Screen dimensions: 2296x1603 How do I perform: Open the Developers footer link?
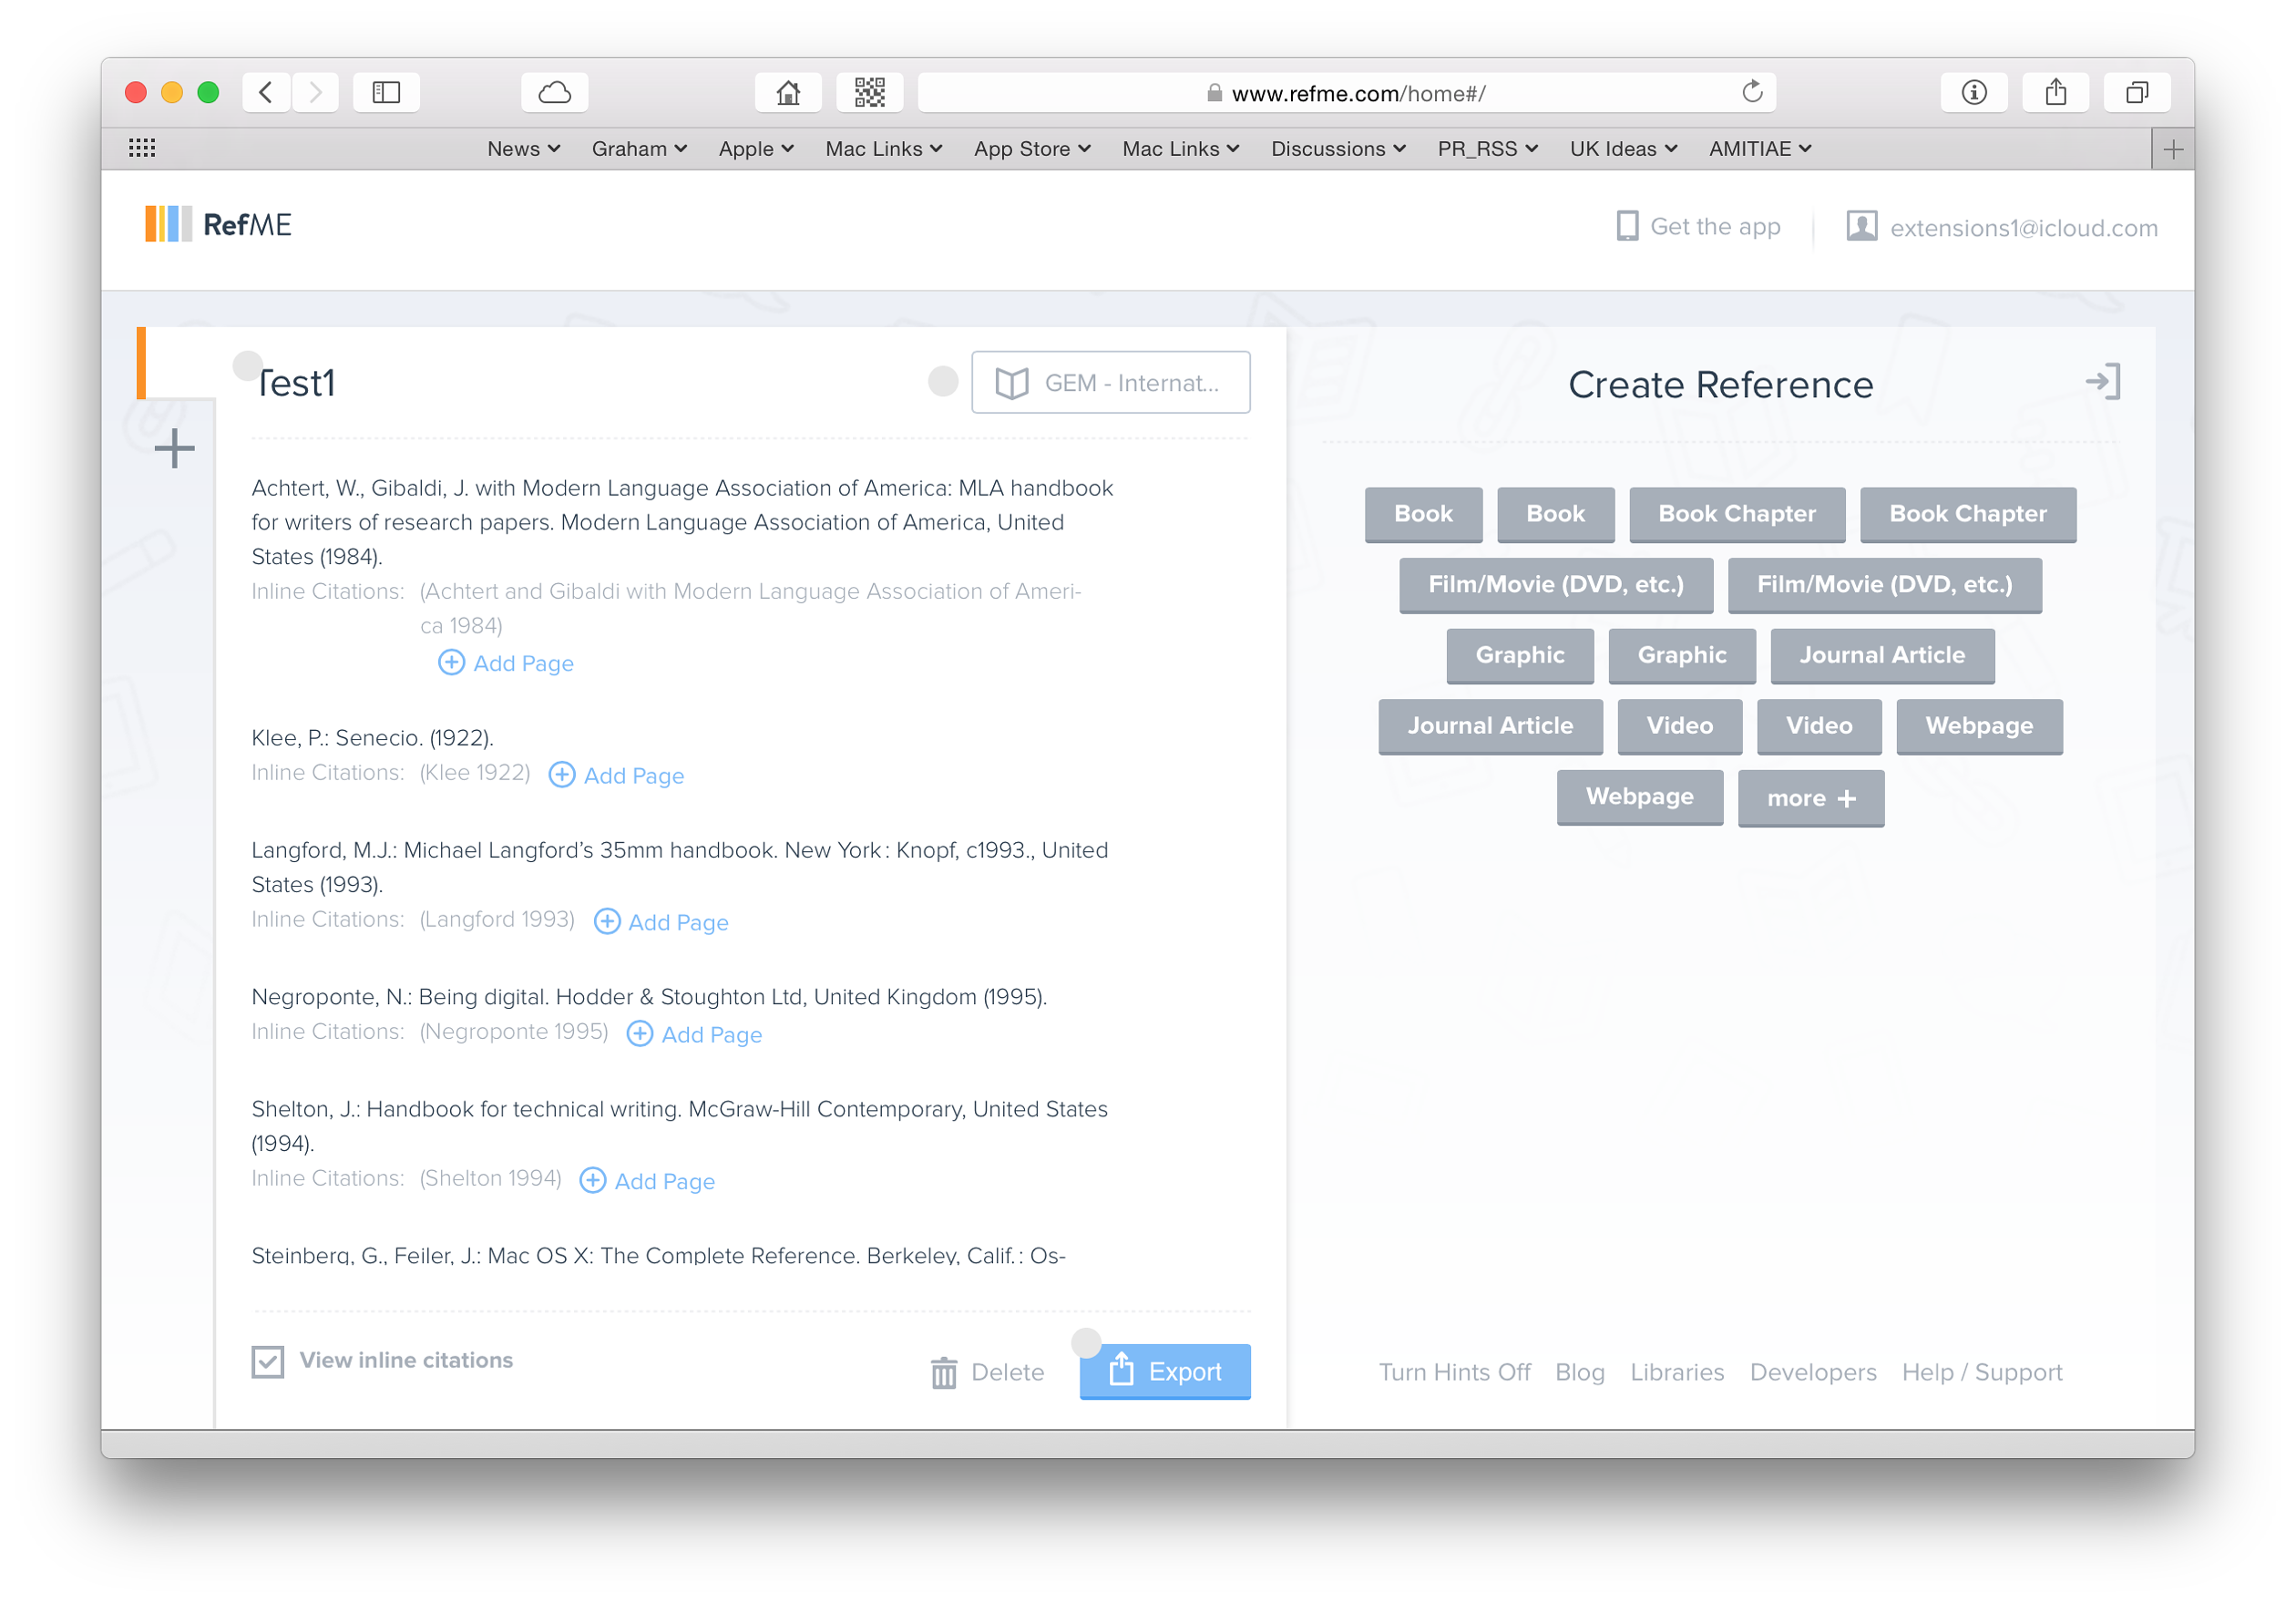(1813, 1372)
